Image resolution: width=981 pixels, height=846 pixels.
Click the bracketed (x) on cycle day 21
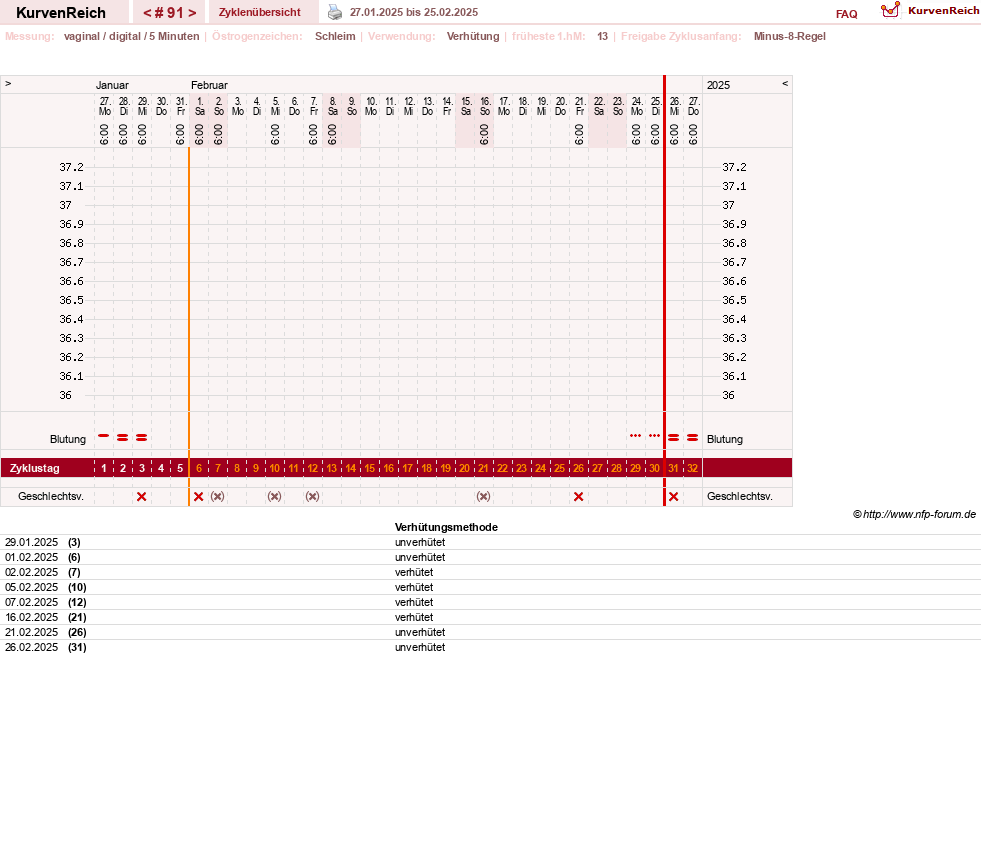click(x=483, y=496)
